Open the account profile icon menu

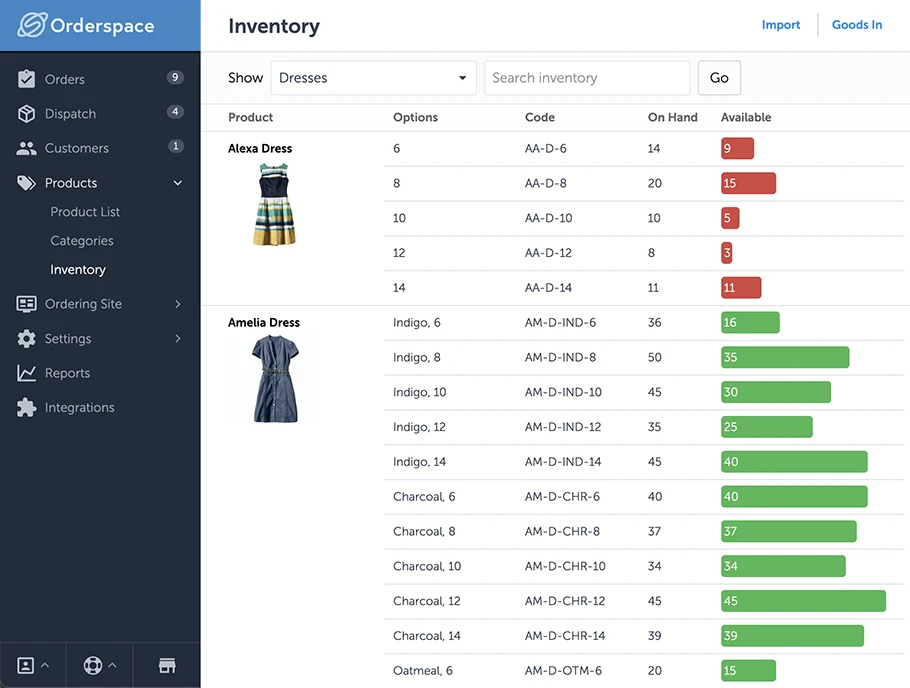point(26,666)
